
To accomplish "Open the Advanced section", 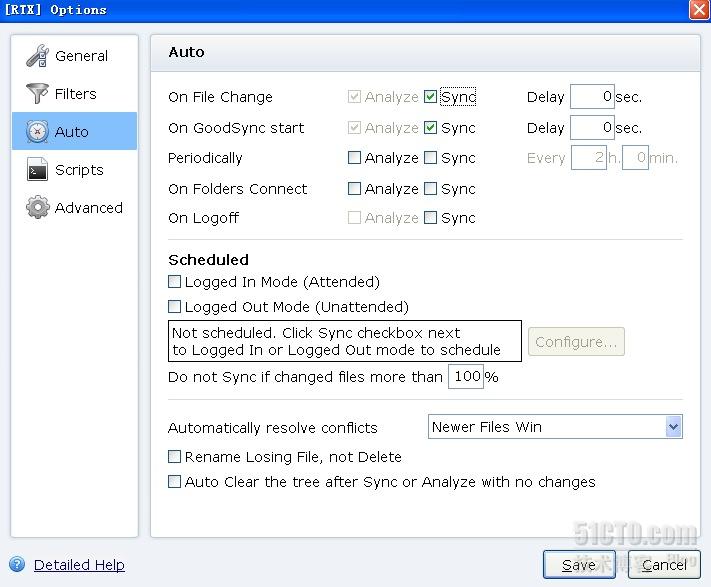I will pyautogui.click(x=74, y=207).
